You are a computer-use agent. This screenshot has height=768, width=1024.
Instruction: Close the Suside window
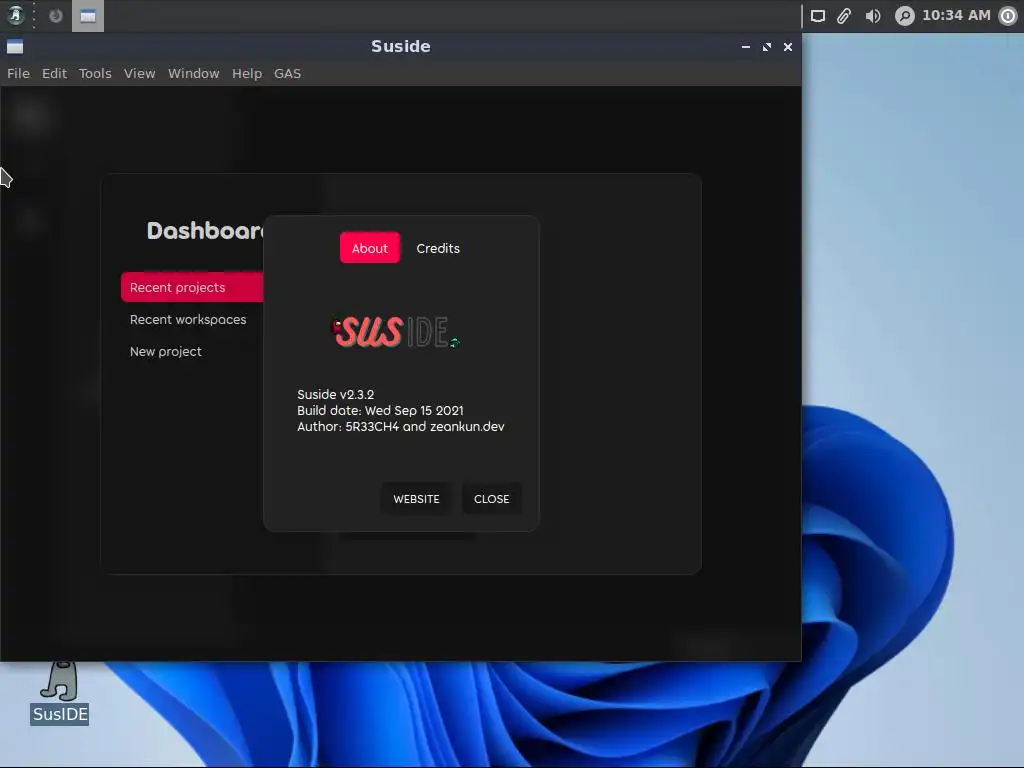pyautogui.click(x=788, y=47)
